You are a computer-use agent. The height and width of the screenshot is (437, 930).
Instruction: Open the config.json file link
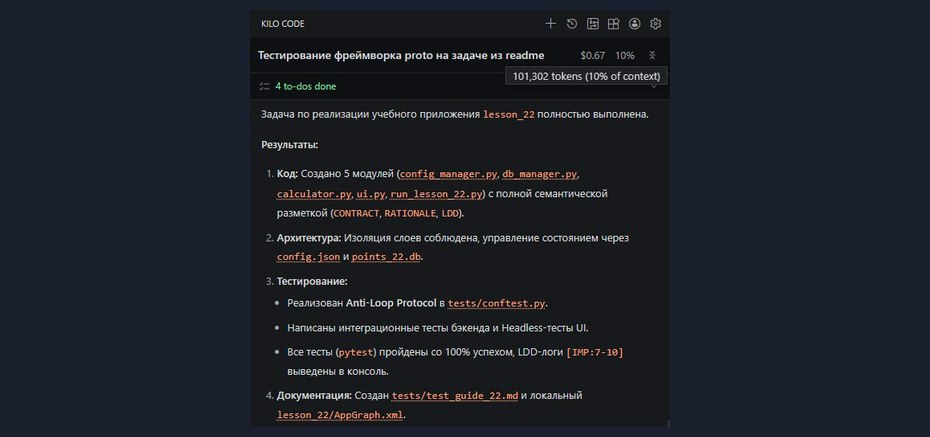[x=308, y=257]
